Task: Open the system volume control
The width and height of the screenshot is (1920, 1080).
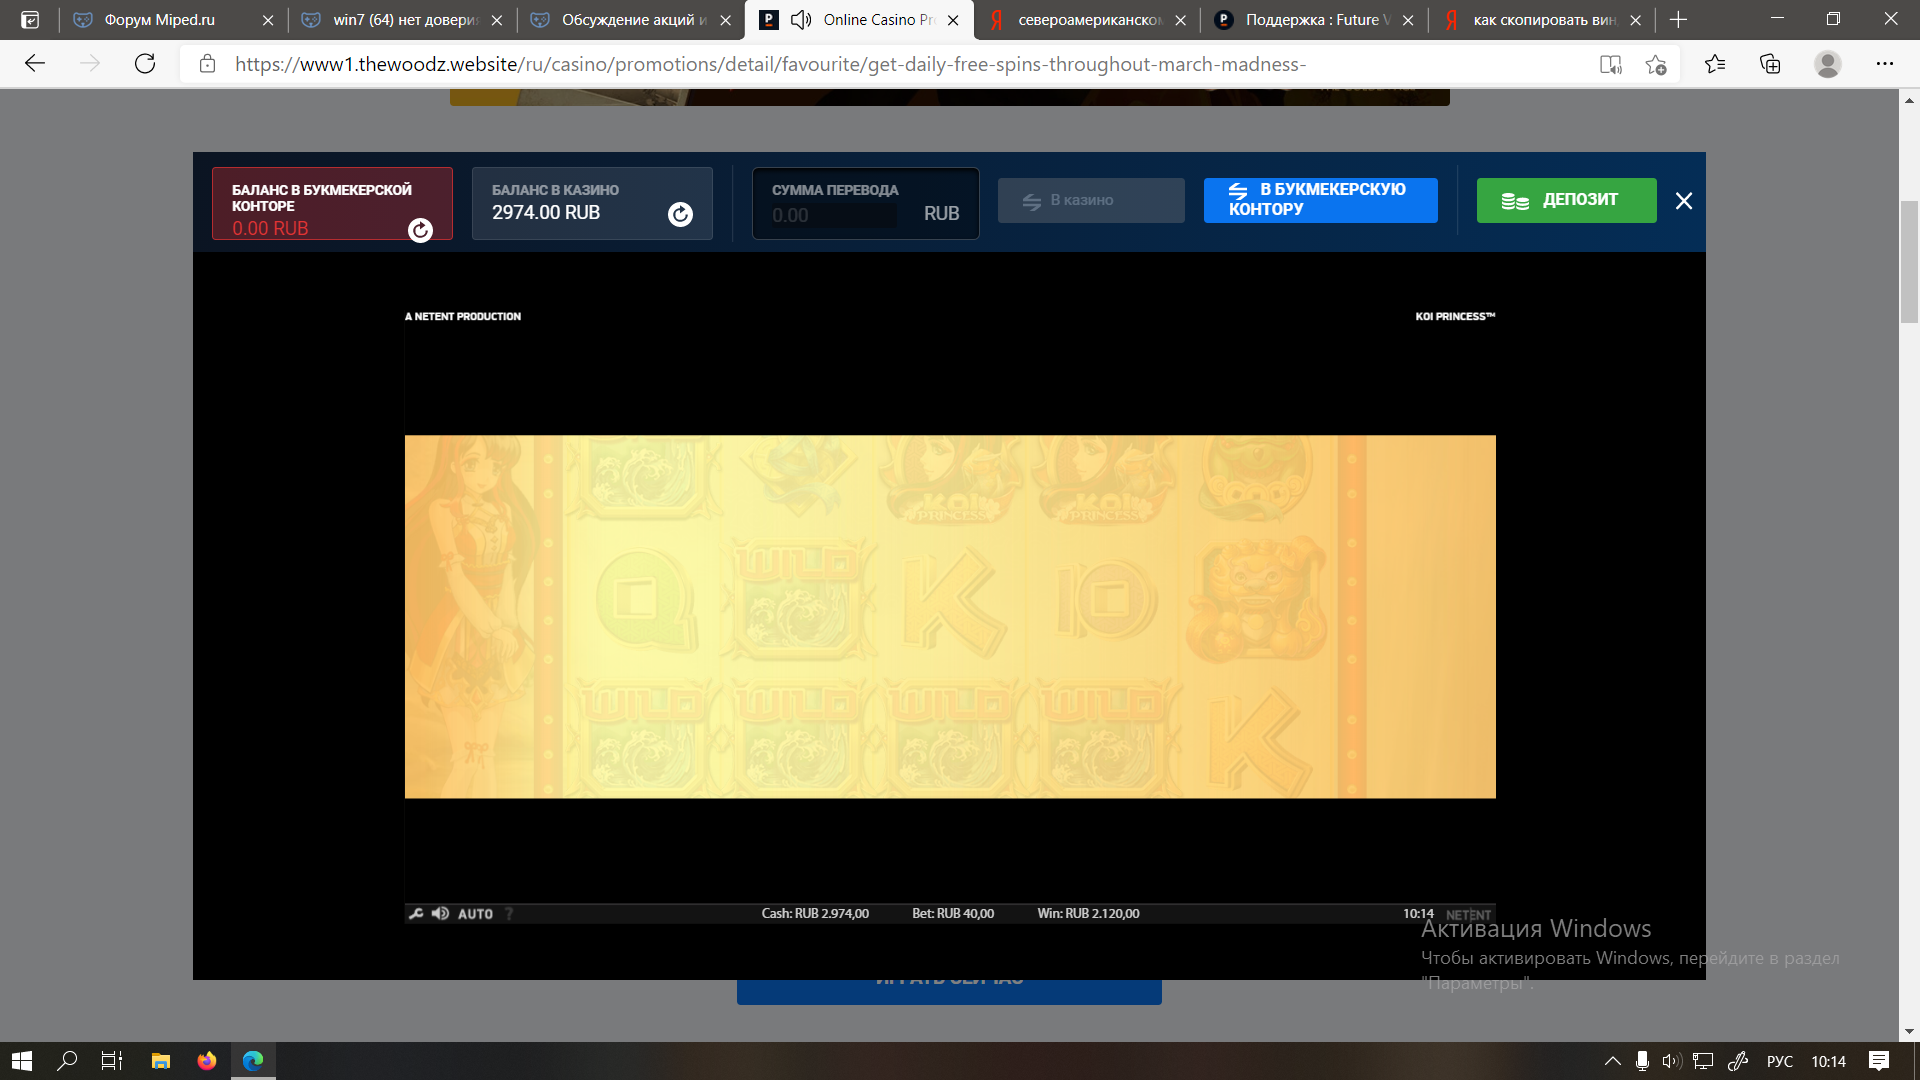Action: tap(1671, 1061)
